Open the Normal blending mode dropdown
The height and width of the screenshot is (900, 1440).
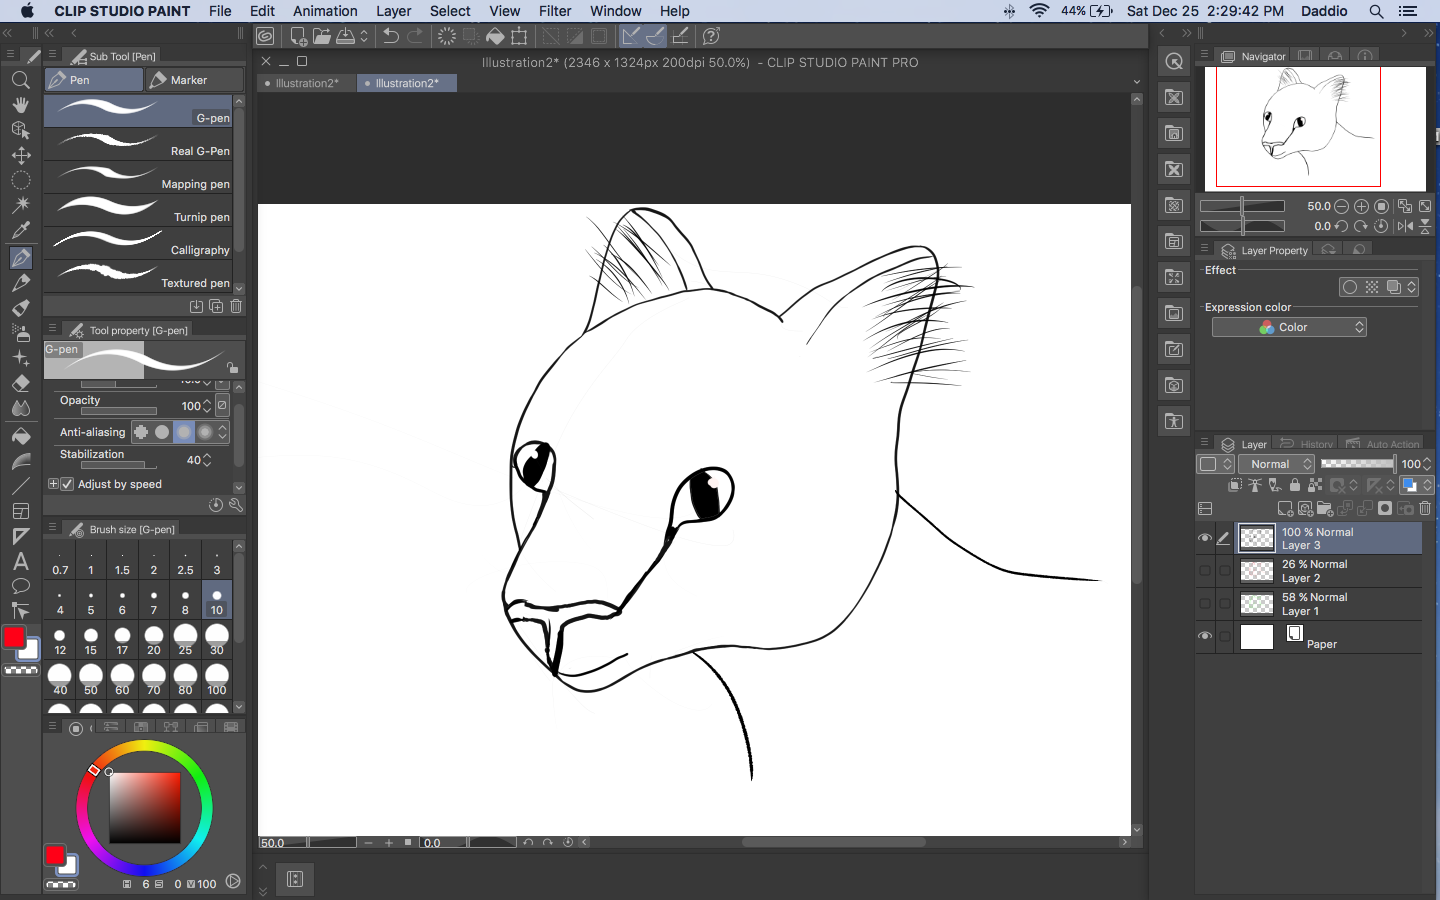click(1276, 464)
